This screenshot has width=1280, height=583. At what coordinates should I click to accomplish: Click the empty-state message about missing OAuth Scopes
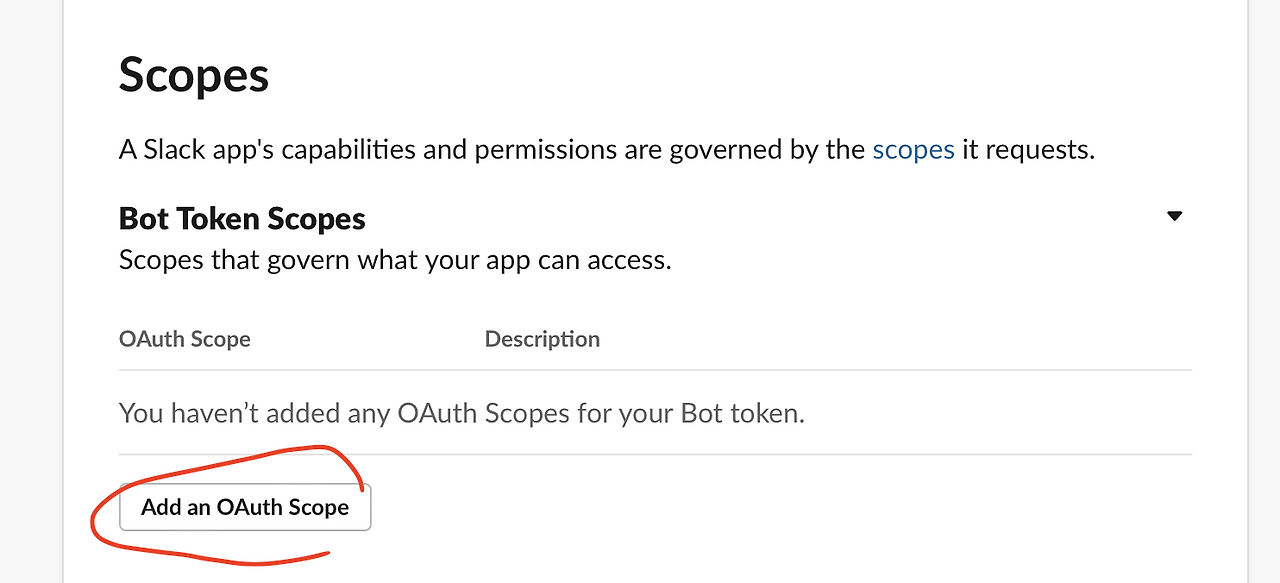click(461, 412)
